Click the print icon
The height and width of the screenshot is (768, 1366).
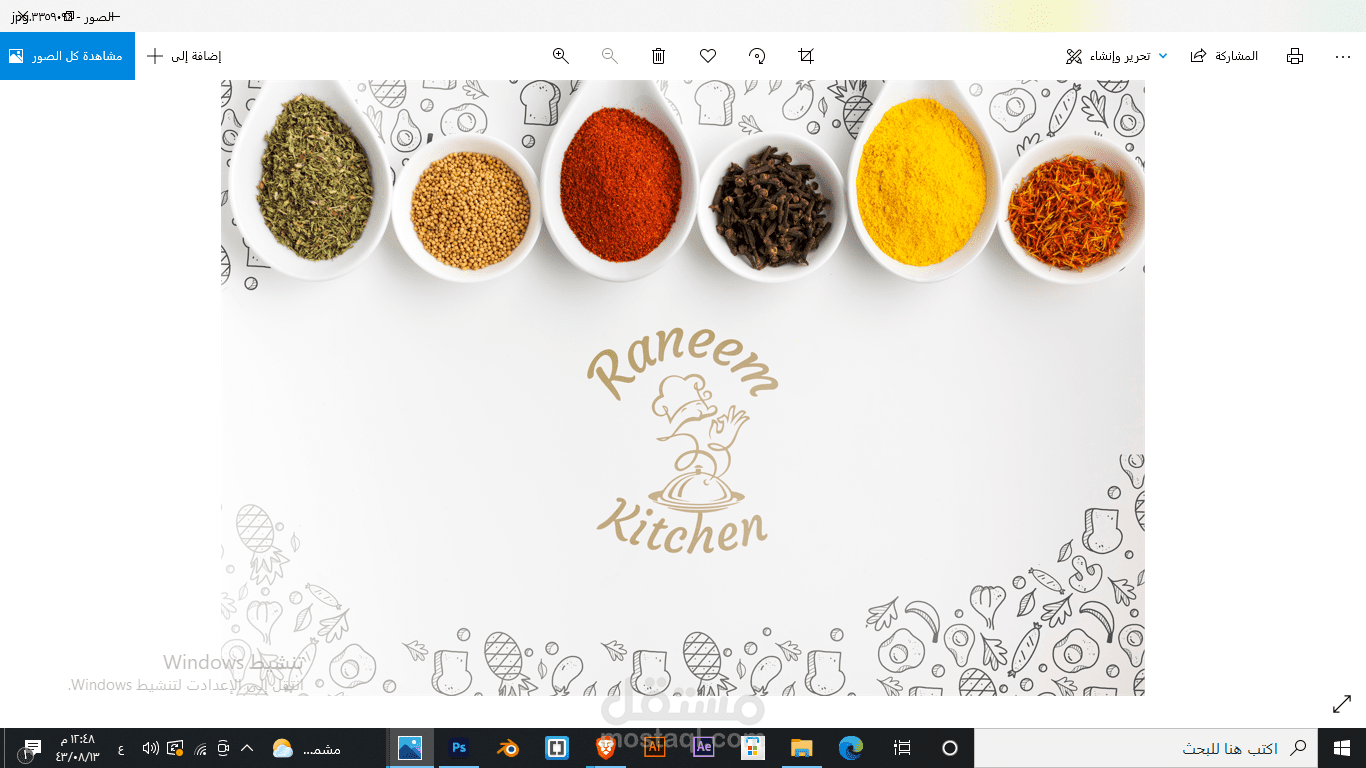[x=1295, y=56]
